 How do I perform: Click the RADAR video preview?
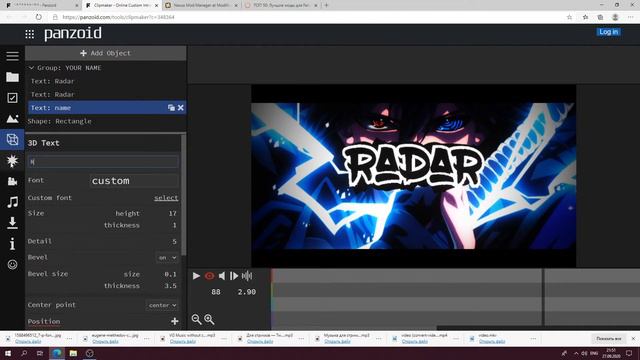(x=413, y=176)
